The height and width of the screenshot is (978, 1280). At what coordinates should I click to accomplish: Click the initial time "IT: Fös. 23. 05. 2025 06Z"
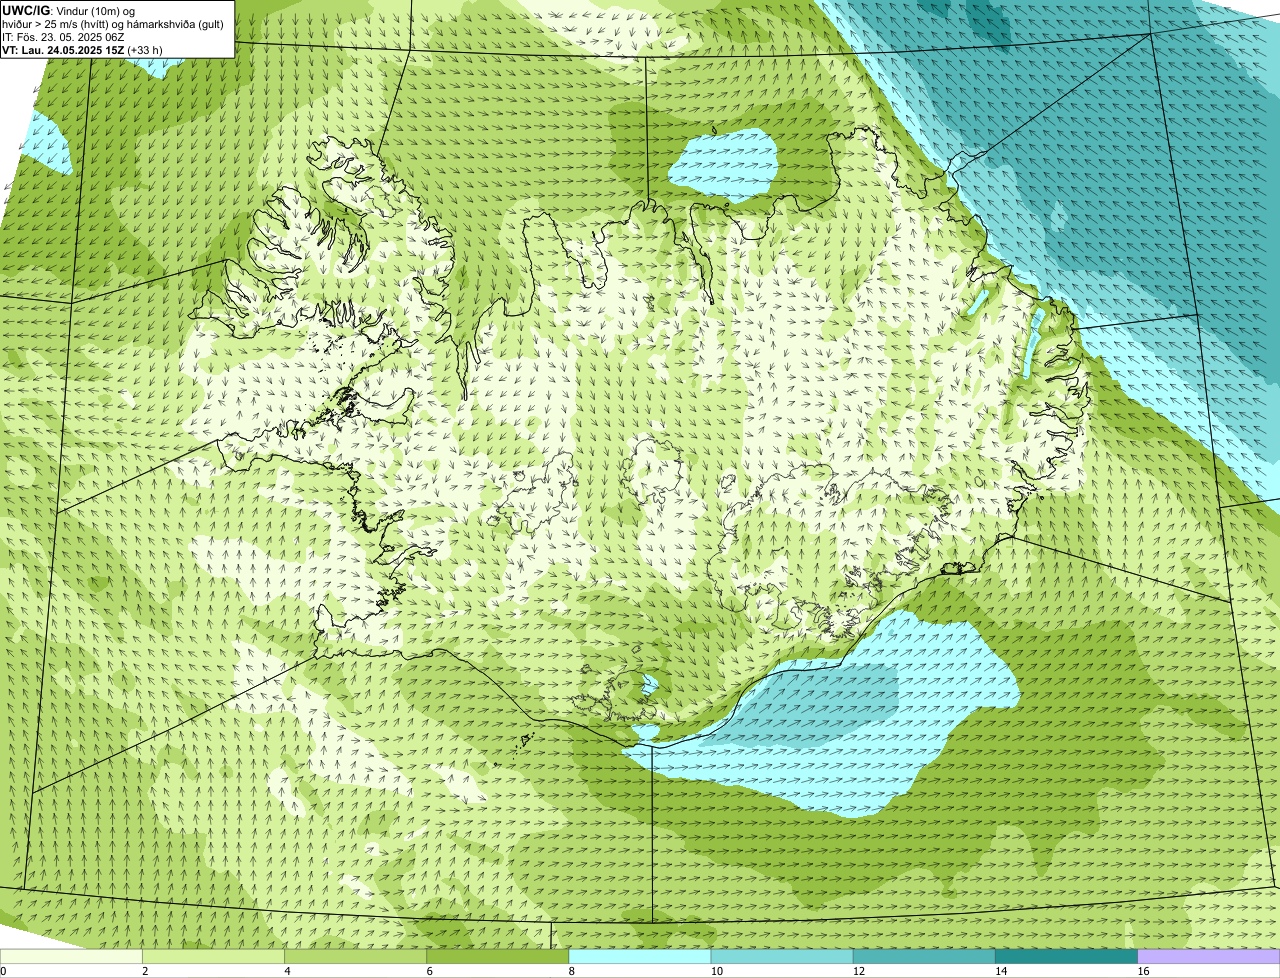pos(63,36)
